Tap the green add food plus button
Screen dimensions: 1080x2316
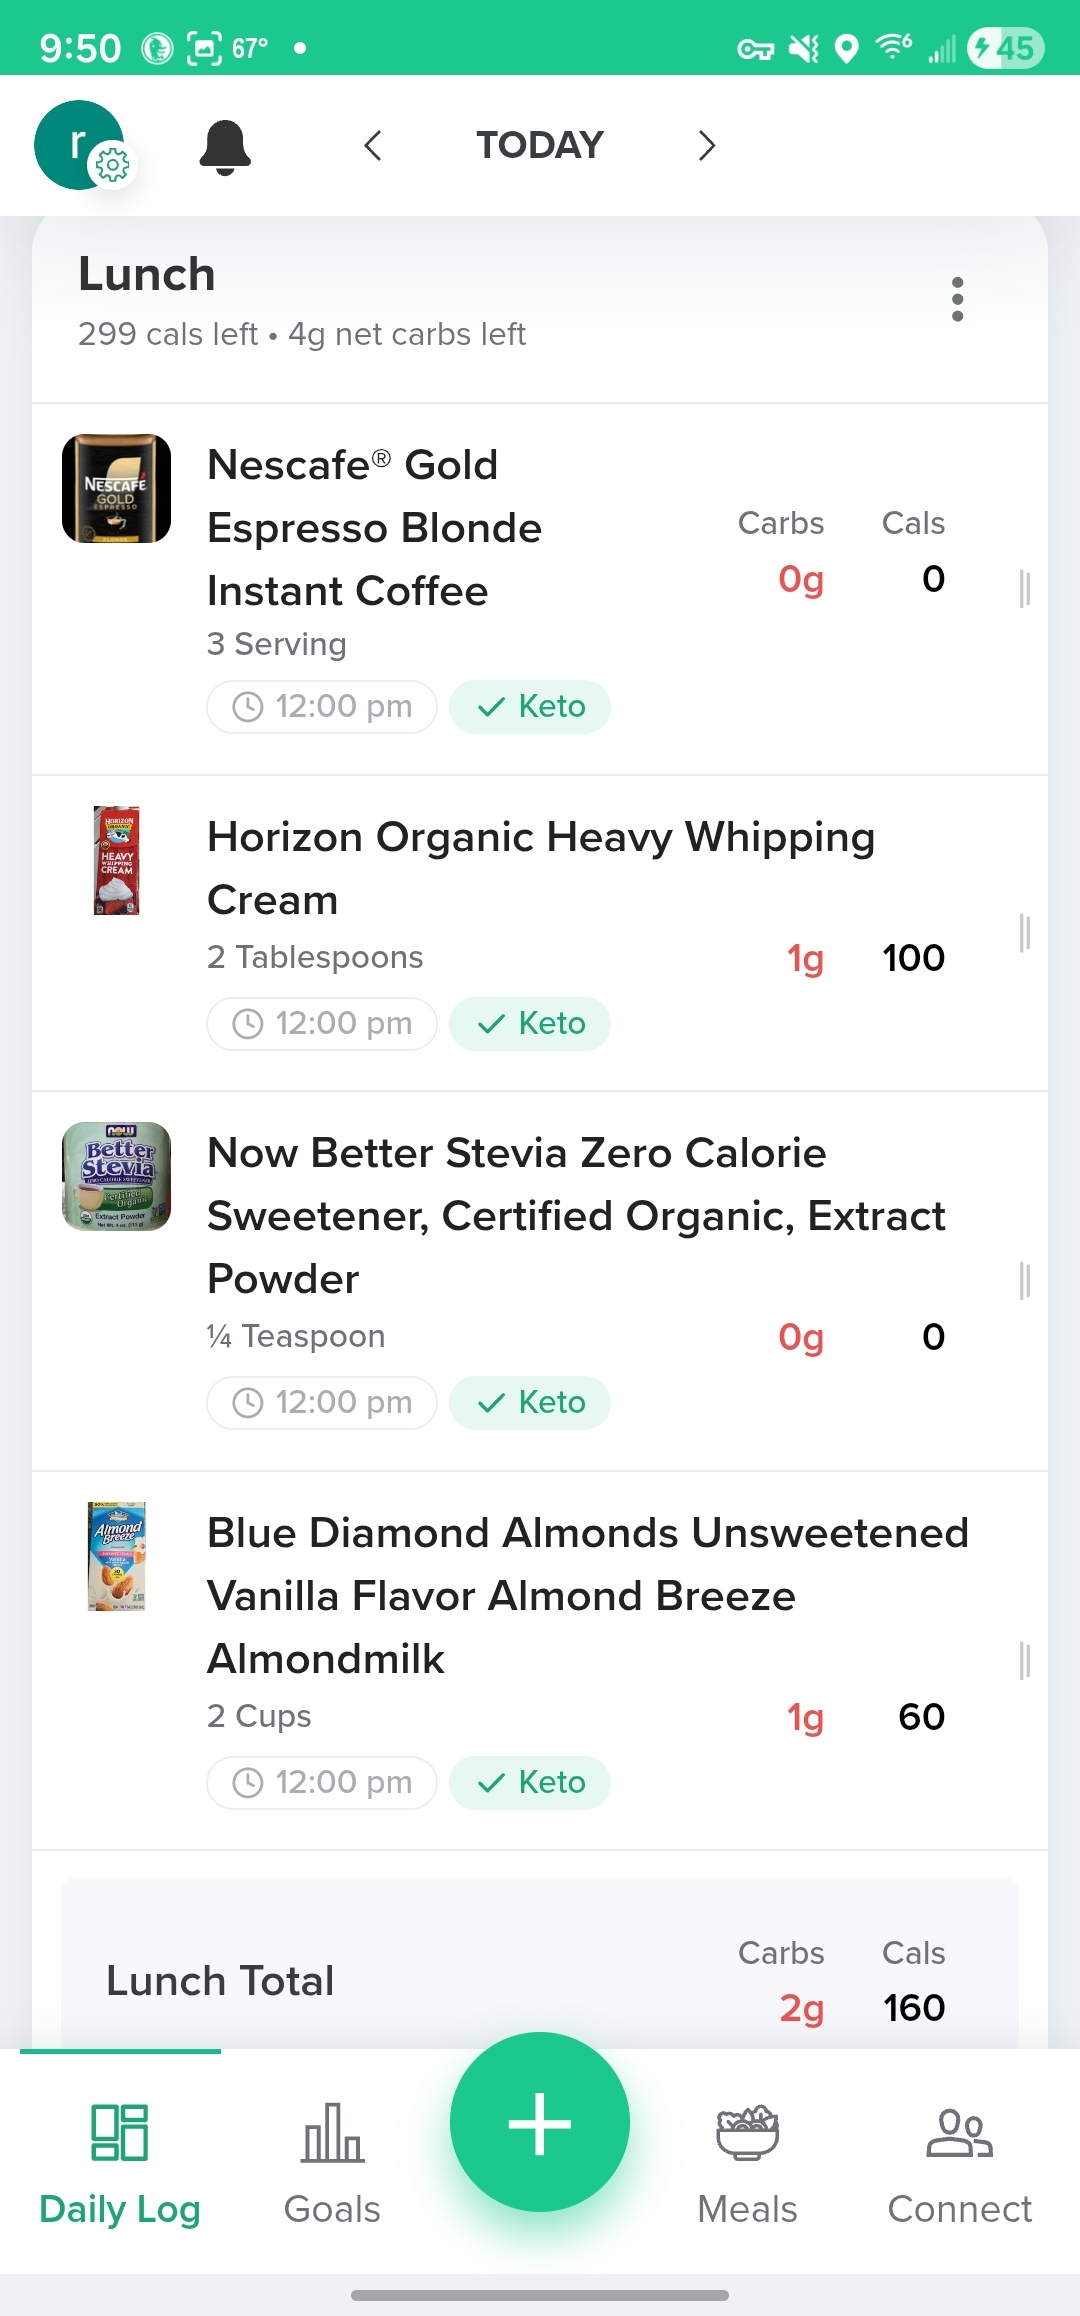click(540, 2122)
